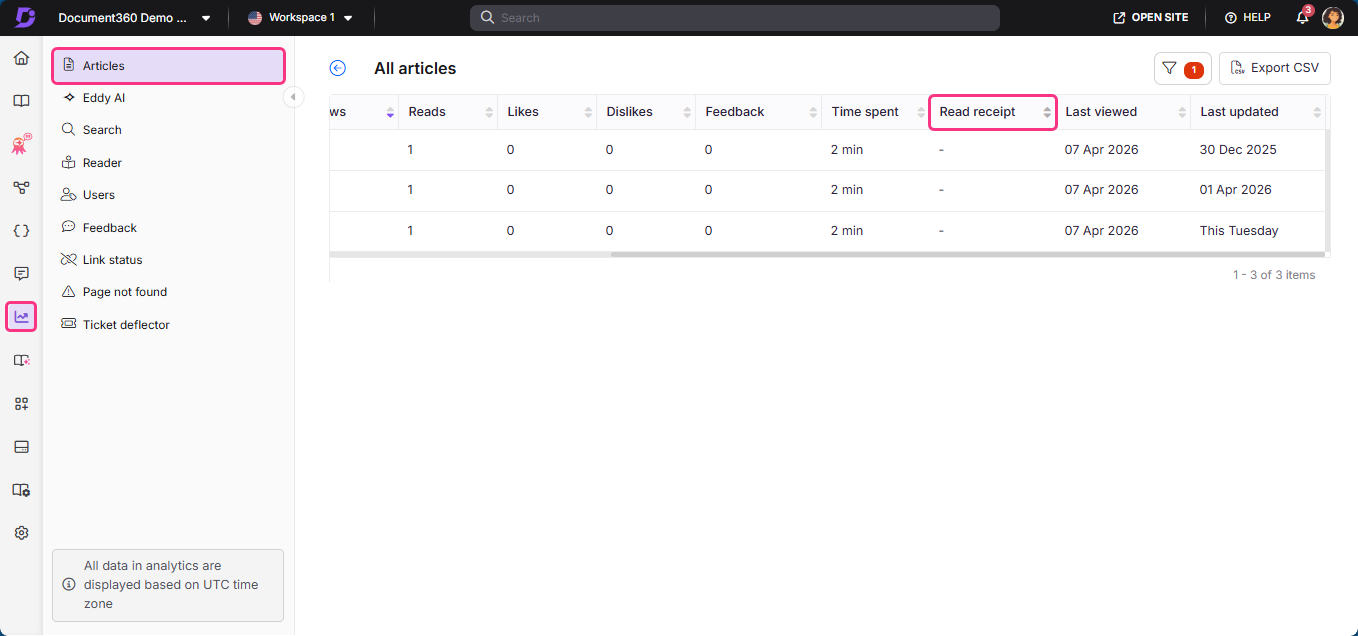The image size is (1358, 636).
Task: Collapse the analytics sidebar via chevron
Action: (293, 97)
